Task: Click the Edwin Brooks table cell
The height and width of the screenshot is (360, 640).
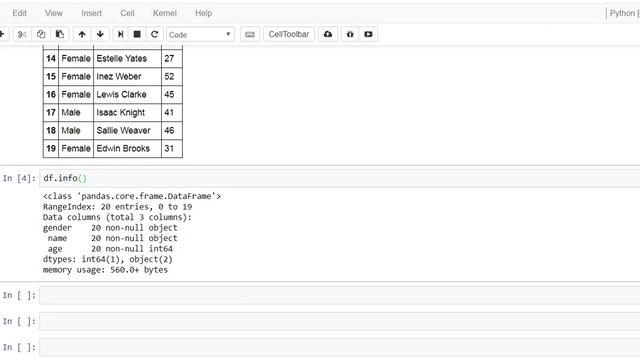Action: tap(127, 148)
